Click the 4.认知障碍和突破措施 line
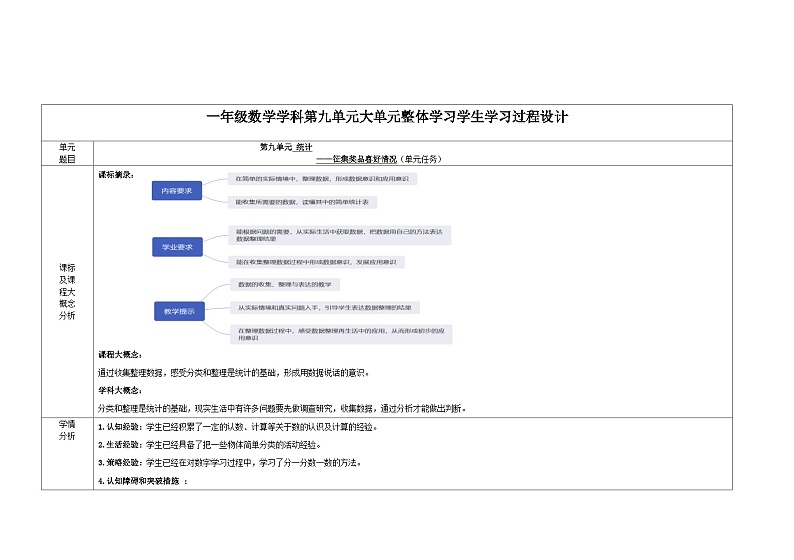794x560 pixels. [143, 481]
